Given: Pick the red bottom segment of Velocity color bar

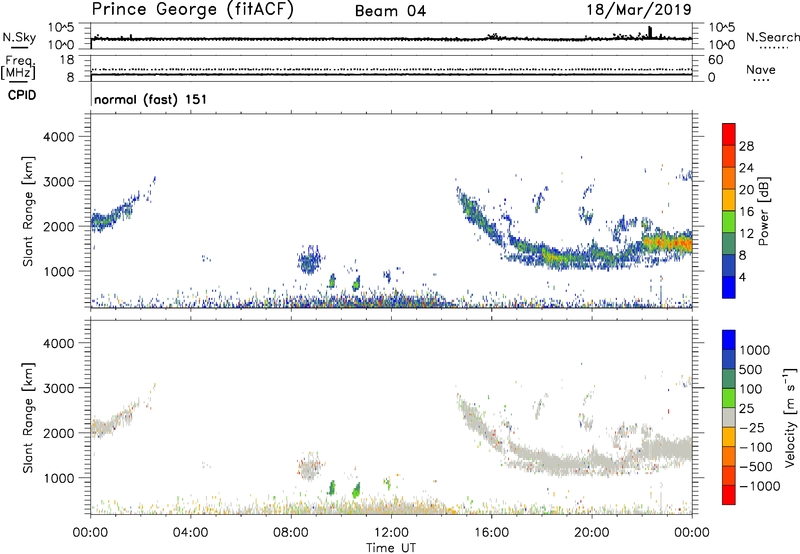Looking at the screenshot, I should click(x=729, y=495).
